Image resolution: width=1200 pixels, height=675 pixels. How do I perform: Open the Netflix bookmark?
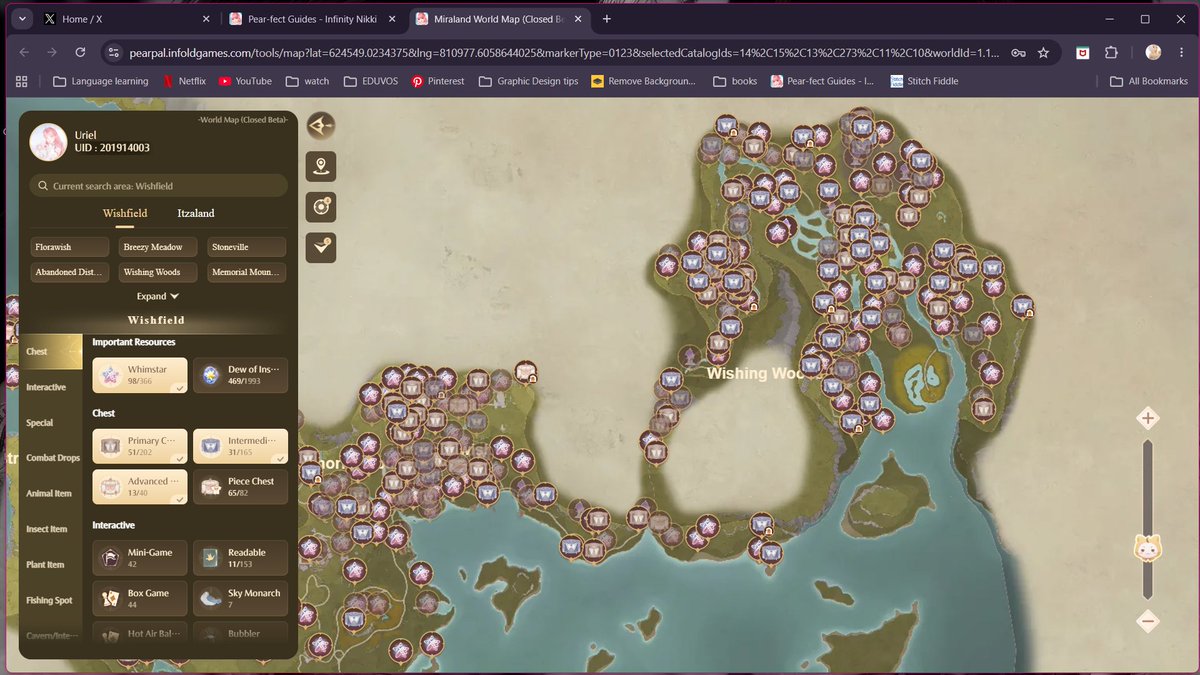tap(184, 81)
